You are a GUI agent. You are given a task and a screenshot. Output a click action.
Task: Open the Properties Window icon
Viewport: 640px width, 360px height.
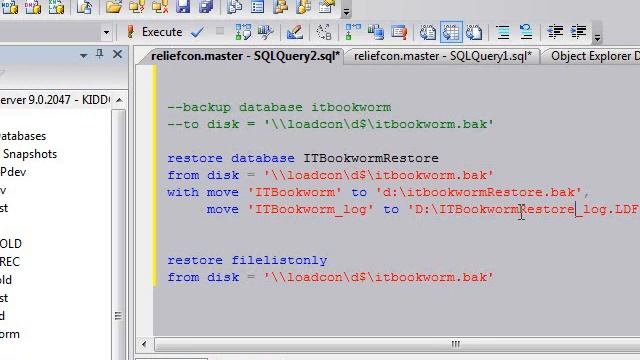tap(327, 7)
